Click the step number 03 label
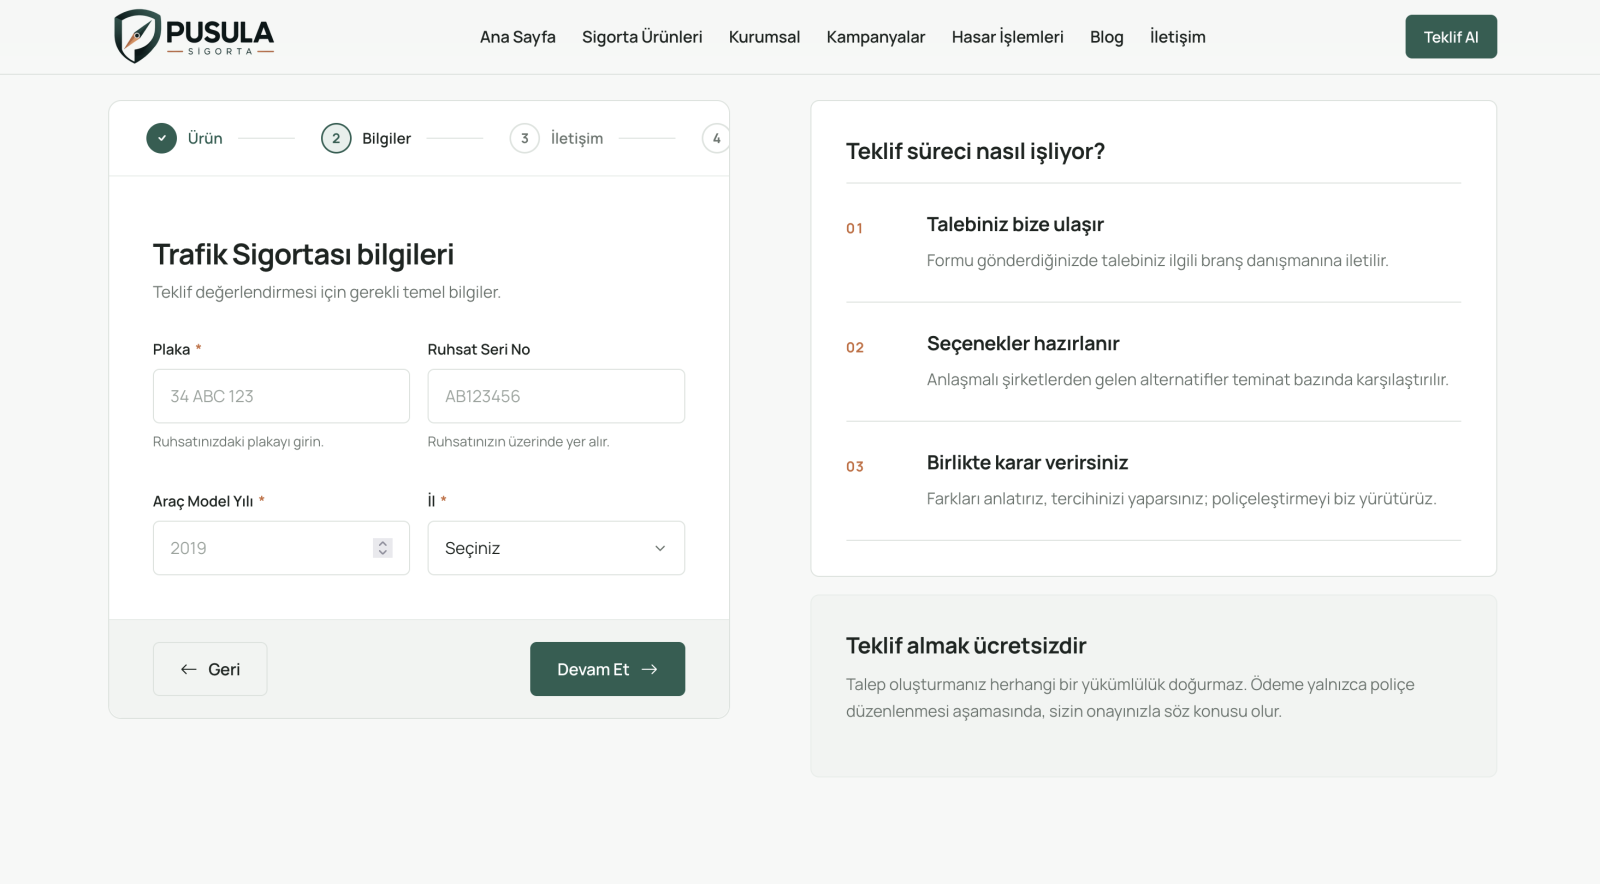 click(x=855, y=466)
